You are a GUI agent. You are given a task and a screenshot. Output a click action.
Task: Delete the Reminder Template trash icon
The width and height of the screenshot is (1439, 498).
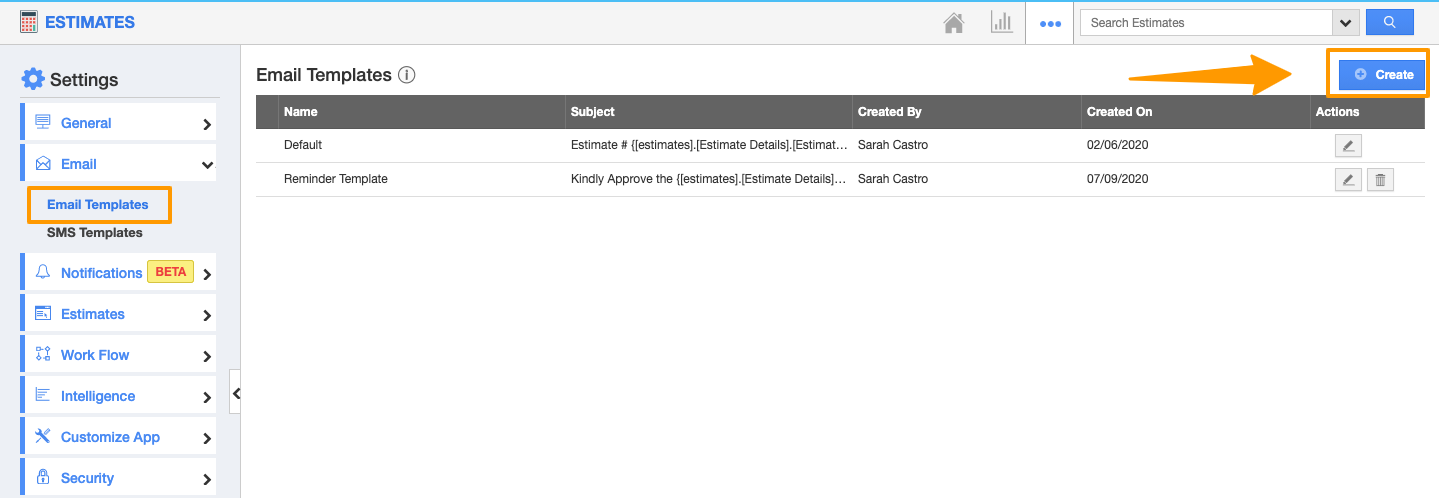(x=1380, y=180)
